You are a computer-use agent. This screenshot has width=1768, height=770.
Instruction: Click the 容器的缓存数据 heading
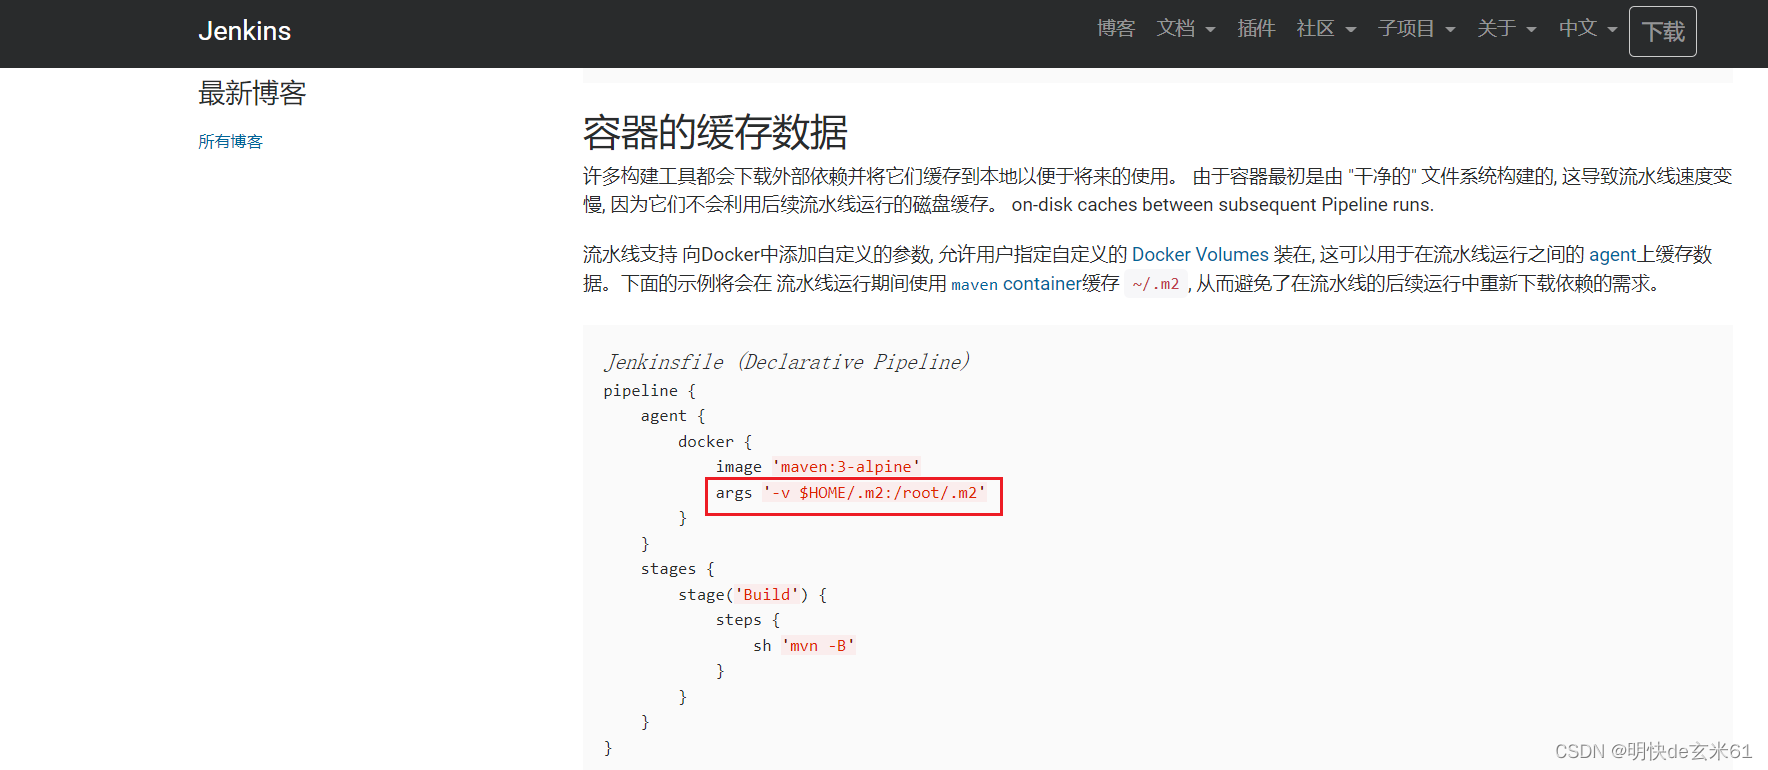click(715, 132)
